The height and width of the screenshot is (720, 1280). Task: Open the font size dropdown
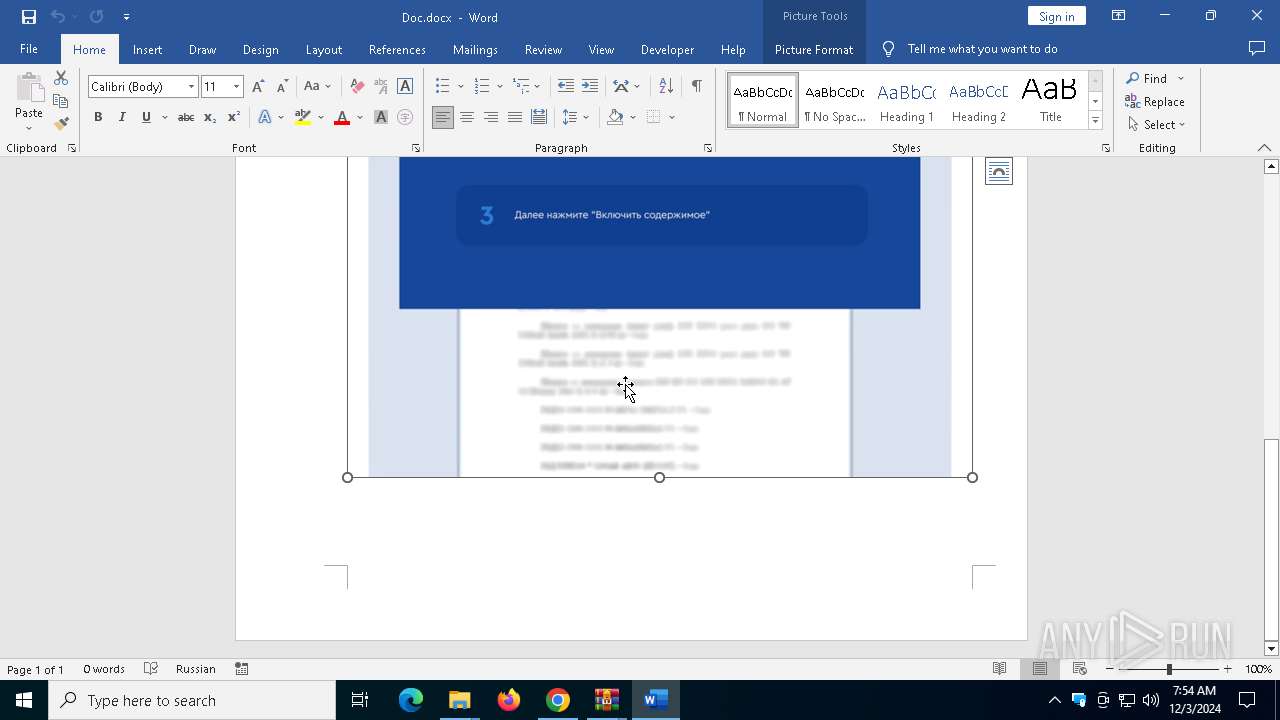236,87
